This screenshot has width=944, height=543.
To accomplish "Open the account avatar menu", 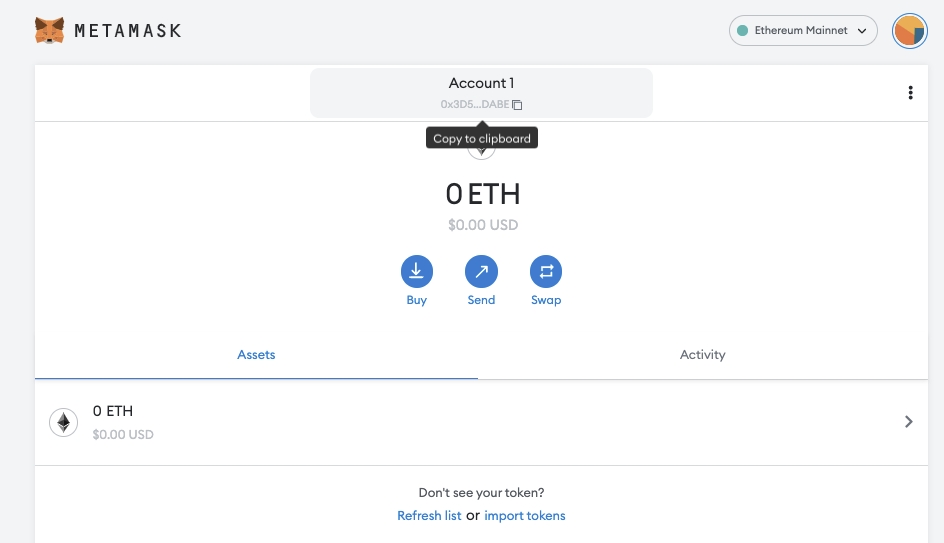I will tap(910, 31).
